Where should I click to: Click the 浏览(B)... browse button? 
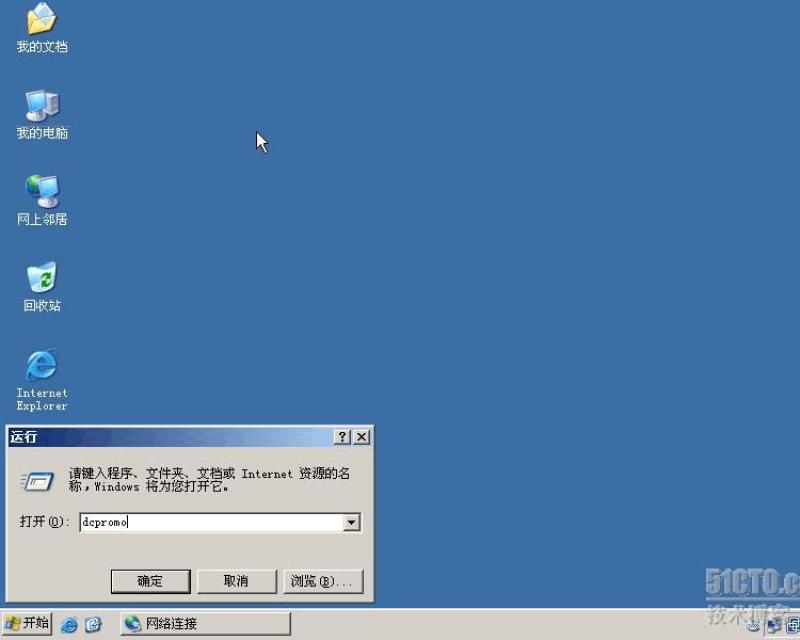322,581
